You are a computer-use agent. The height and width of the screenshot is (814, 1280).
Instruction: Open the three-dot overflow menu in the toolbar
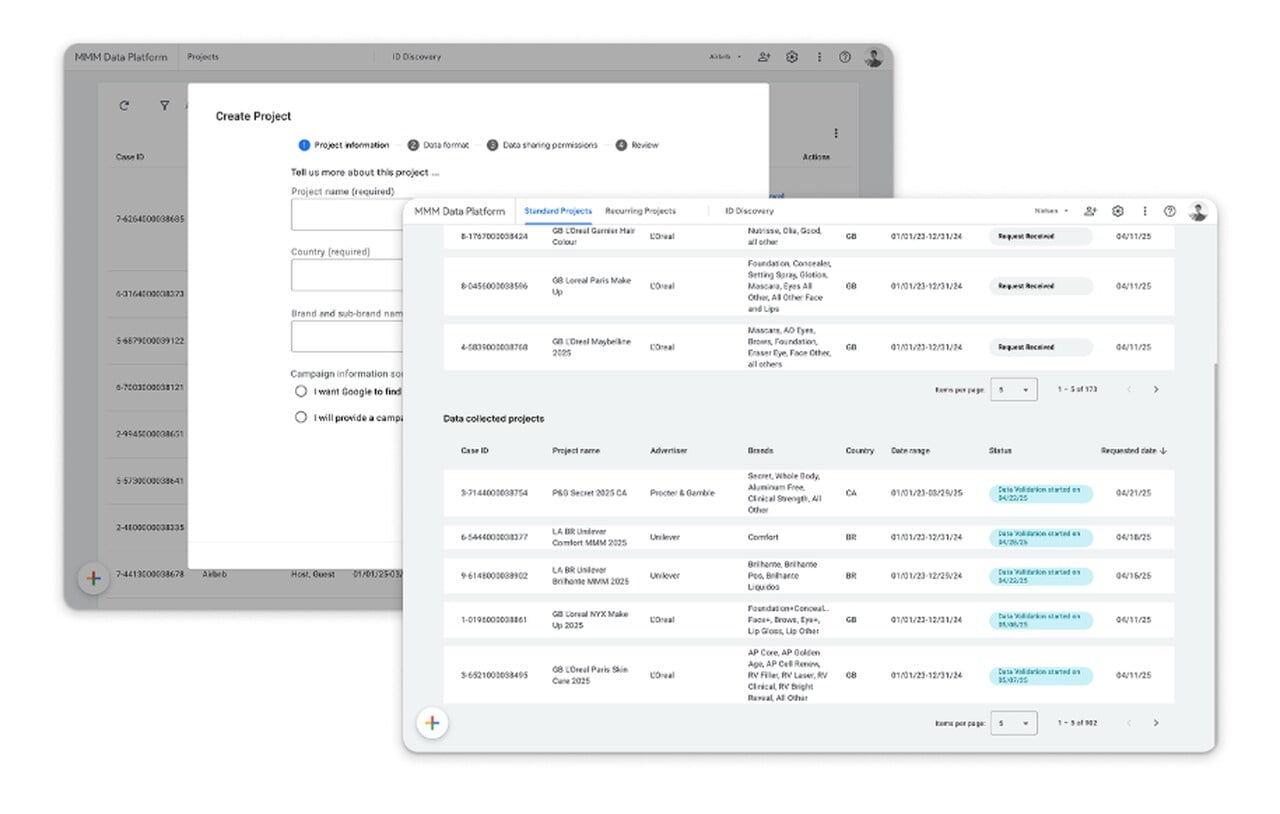point(1144,211)
